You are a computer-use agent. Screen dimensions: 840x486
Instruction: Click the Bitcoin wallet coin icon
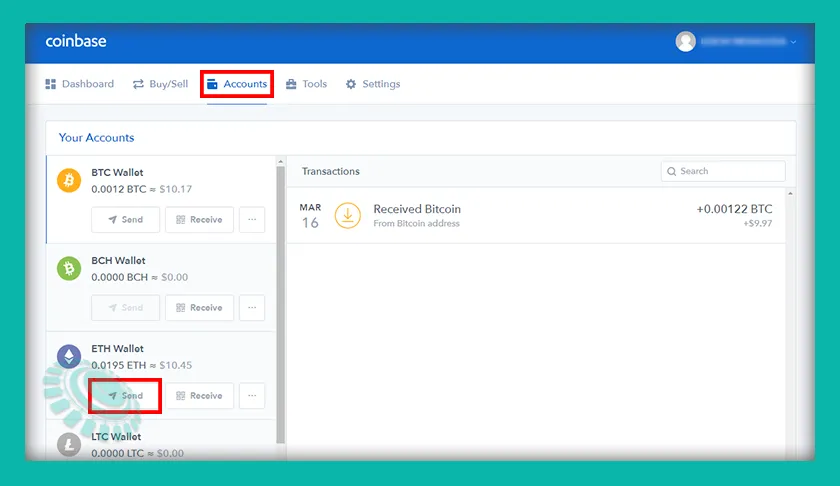click(69, 181)
